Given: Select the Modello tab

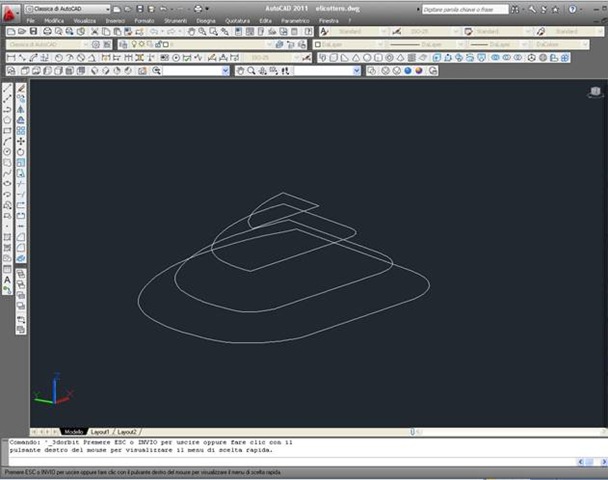Looking at the screenshot, I should (x=74, y=431).
